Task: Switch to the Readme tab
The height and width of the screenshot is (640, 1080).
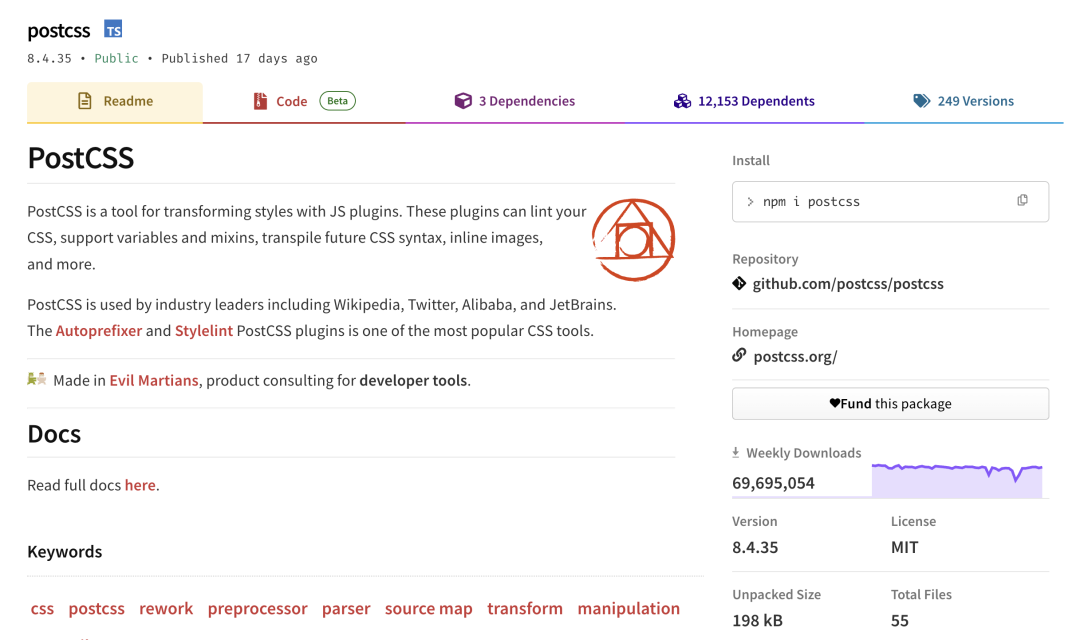Action: 115,101
